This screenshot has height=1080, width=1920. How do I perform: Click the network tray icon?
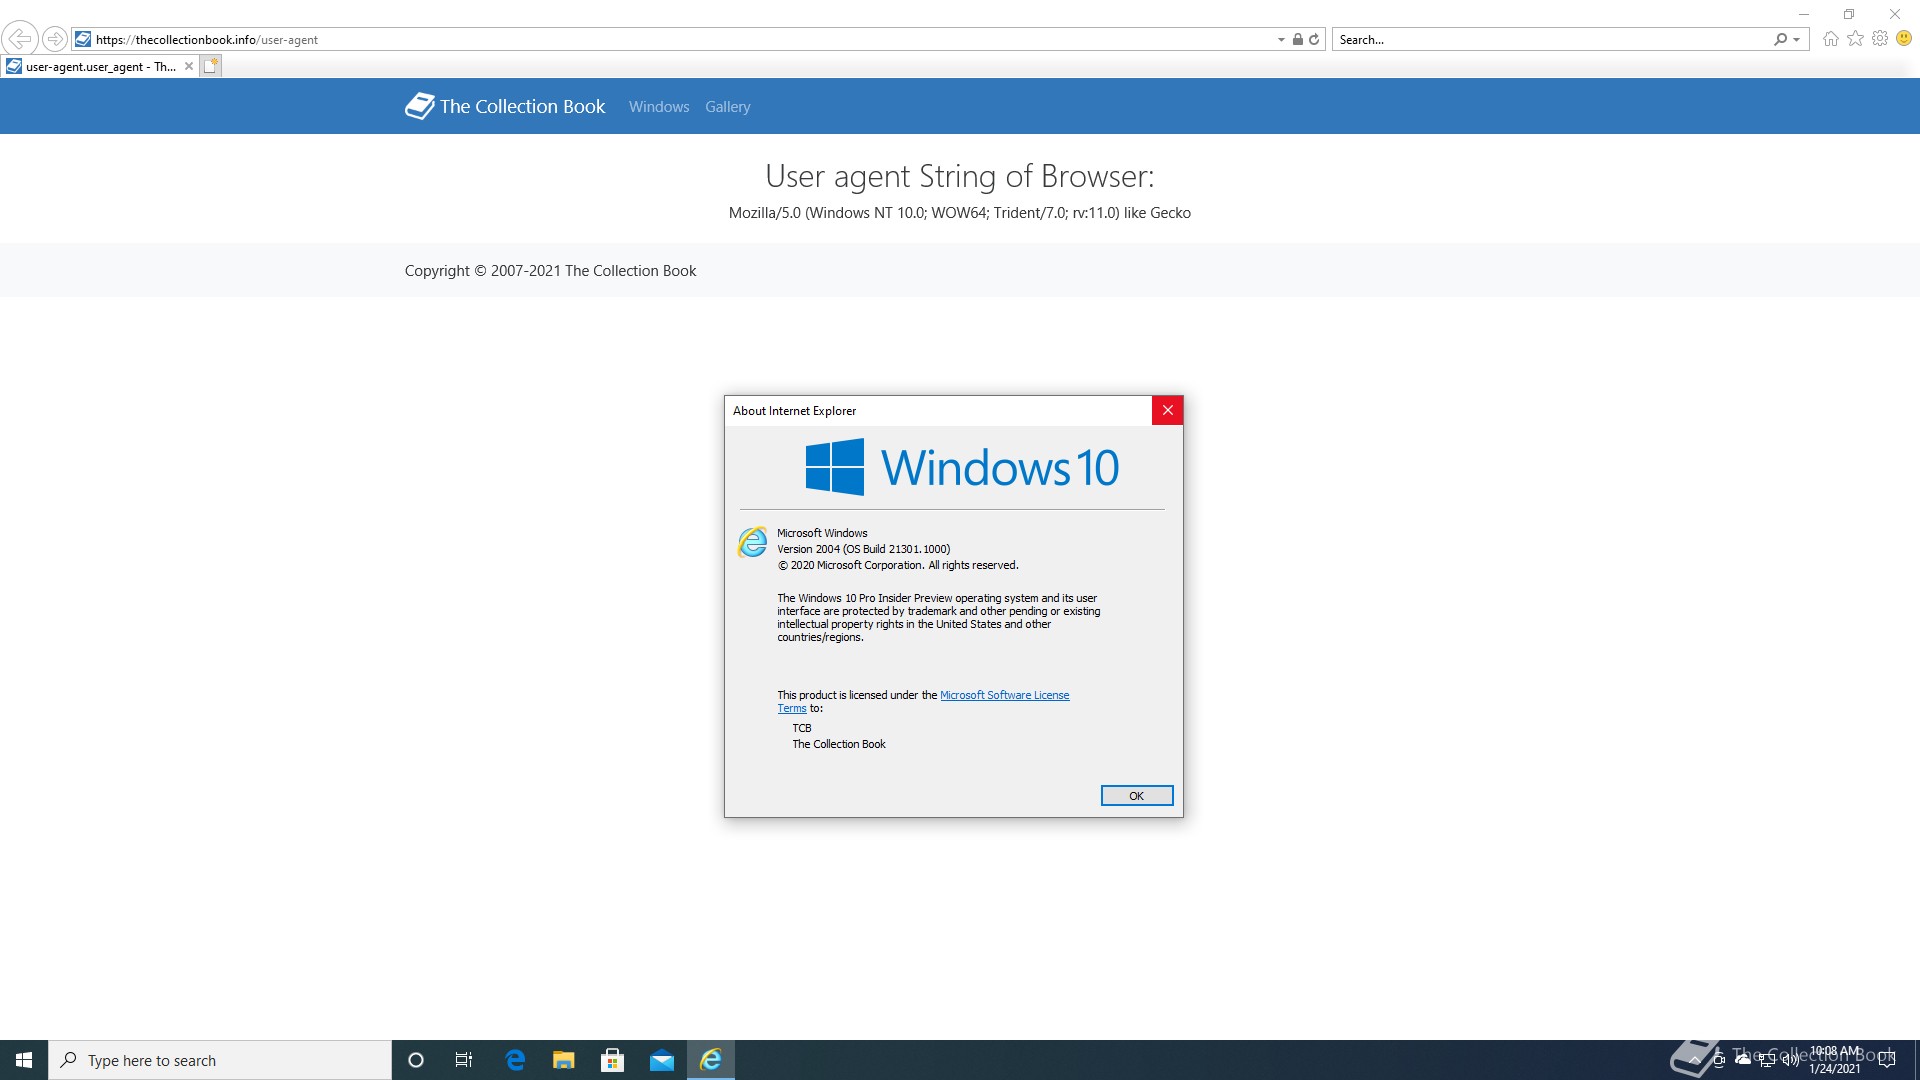tap(1767, 1060)
